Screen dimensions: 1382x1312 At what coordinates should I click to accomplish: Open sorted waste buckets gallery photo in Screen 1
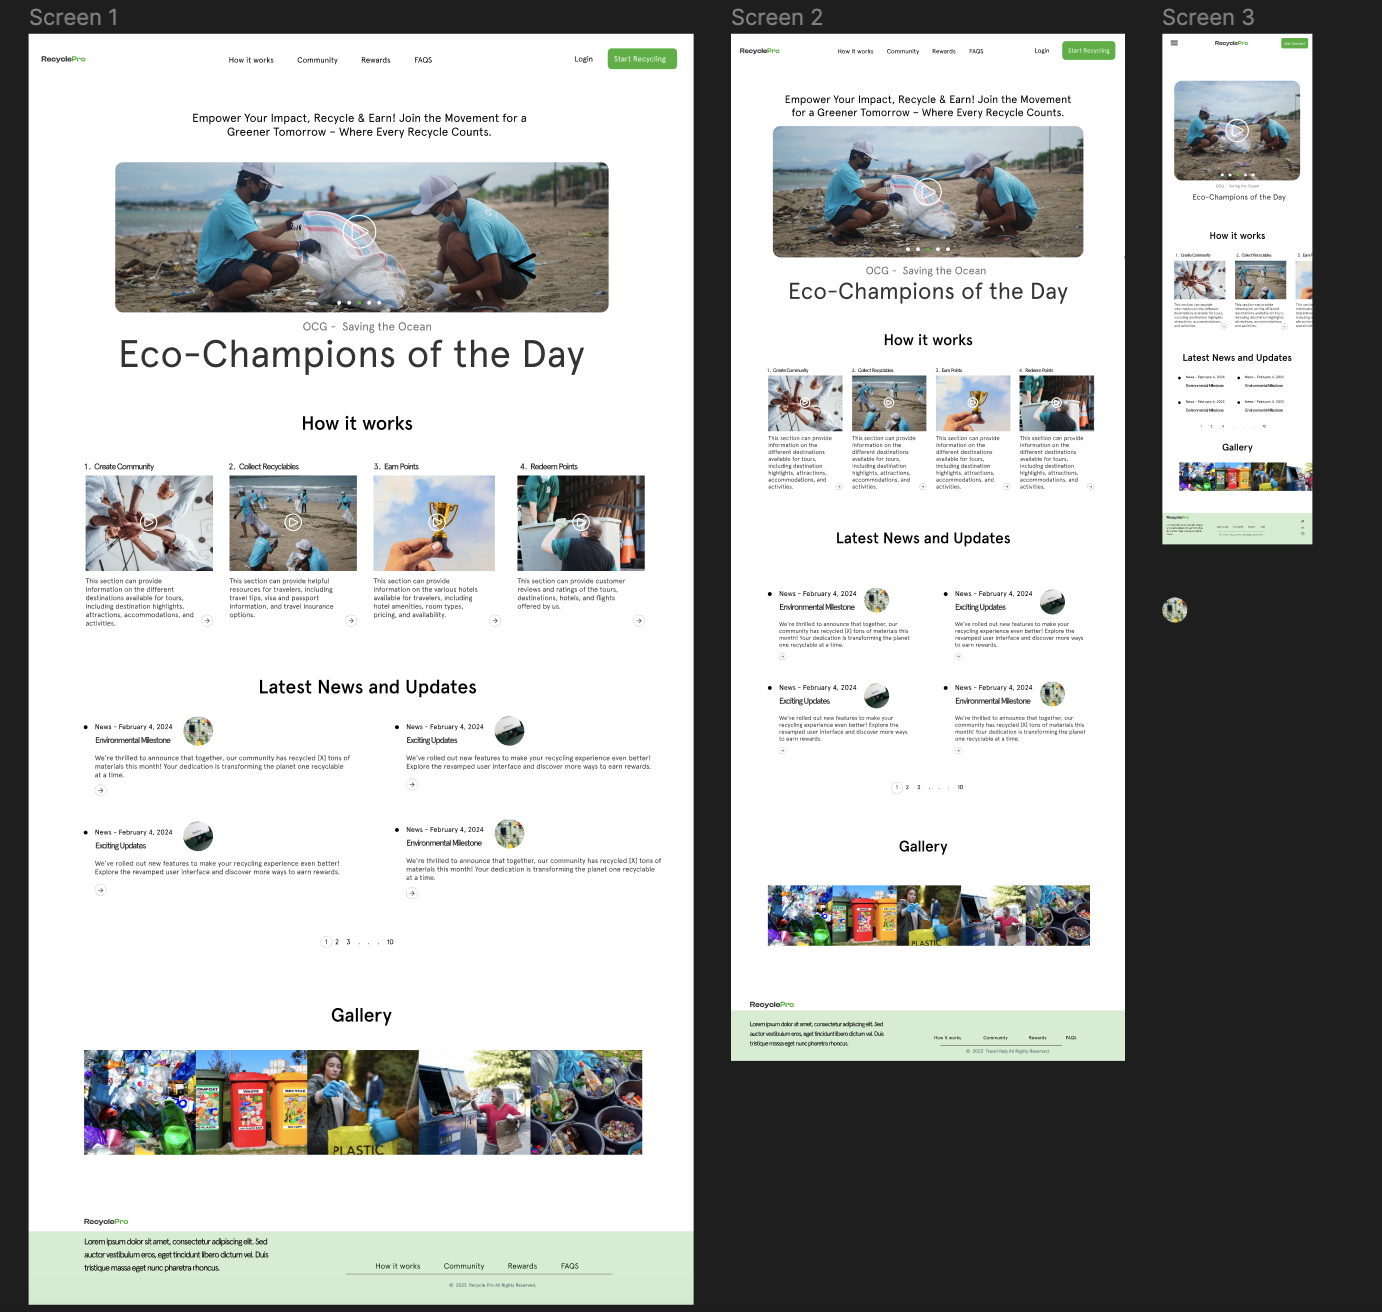(586, 1102)
